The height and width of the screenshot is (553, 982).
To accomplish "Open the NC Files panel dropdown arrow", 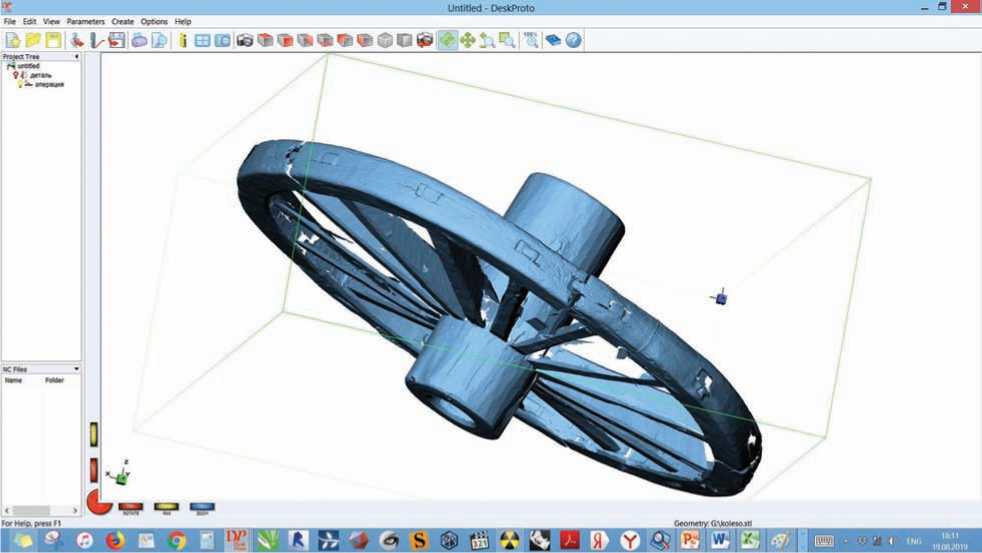I will (x=76, y=370).
